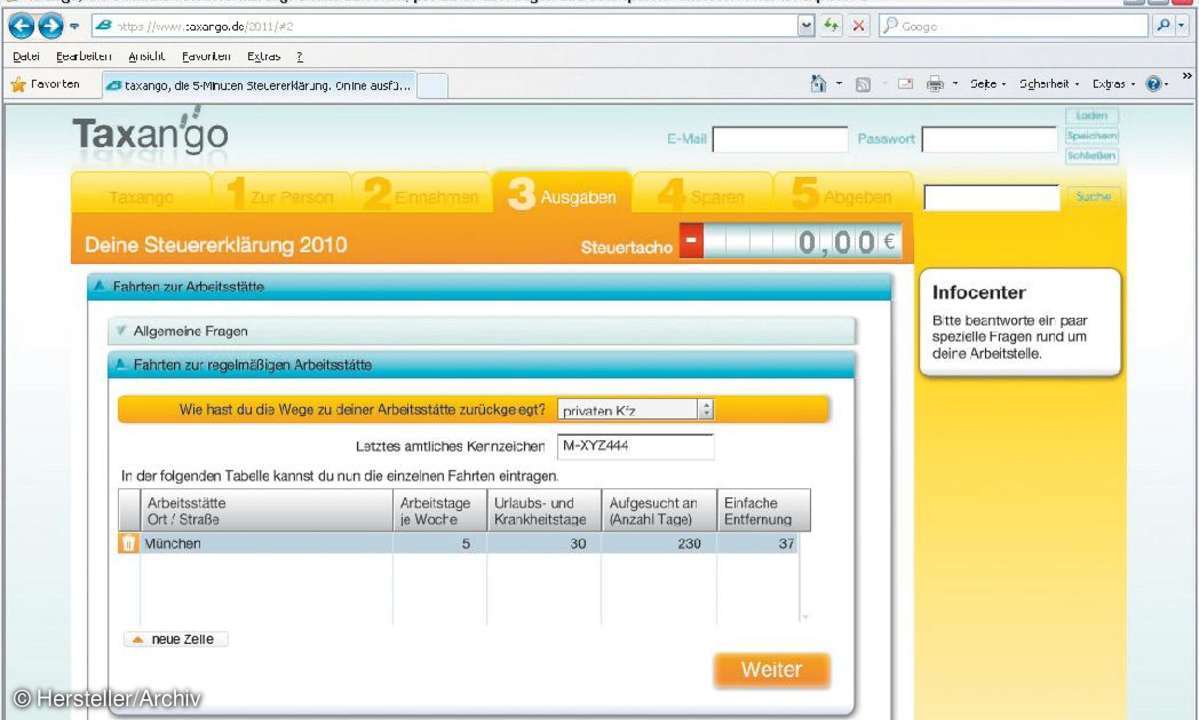Collapse the Fahrten zur Arbeitsstätte section
The image size is (1199, 720).
(x=489, y=287)
